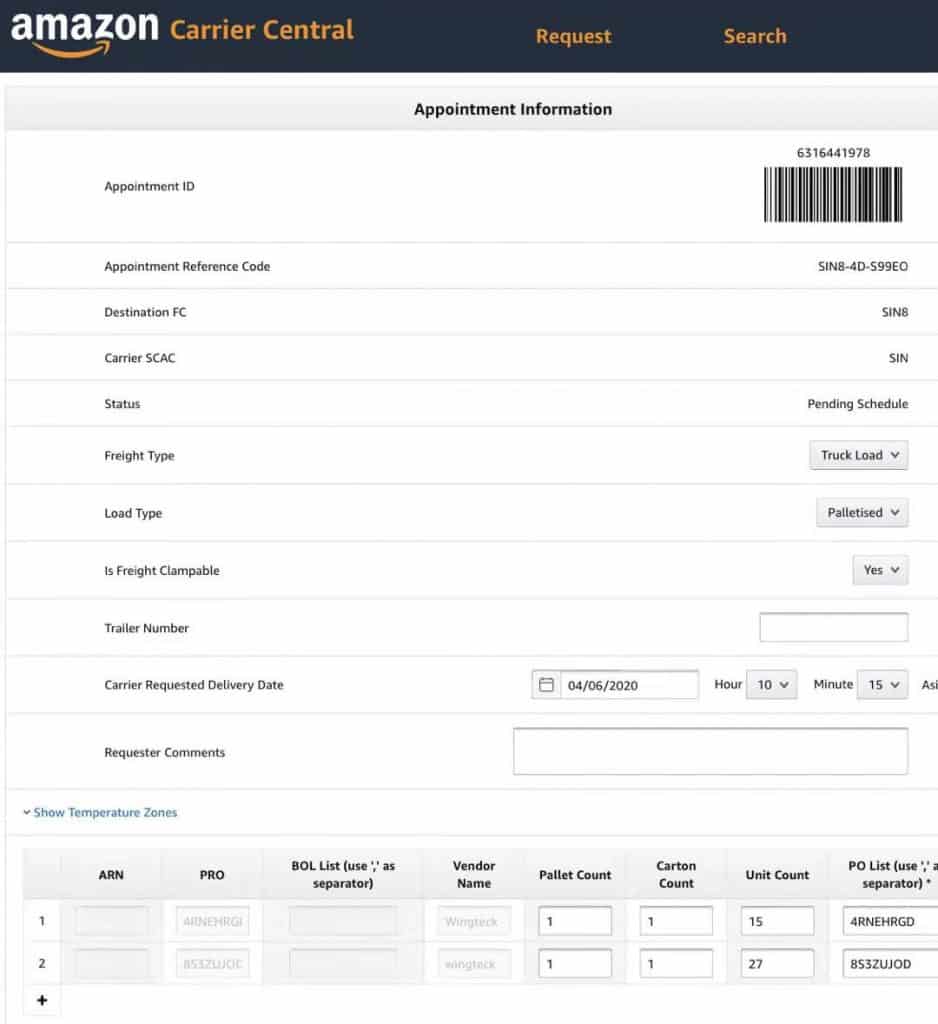Image resolution: width=938 pixels, height=1024 pixels.
Task: Click the Unit Count column header
Action: [777, 874]
